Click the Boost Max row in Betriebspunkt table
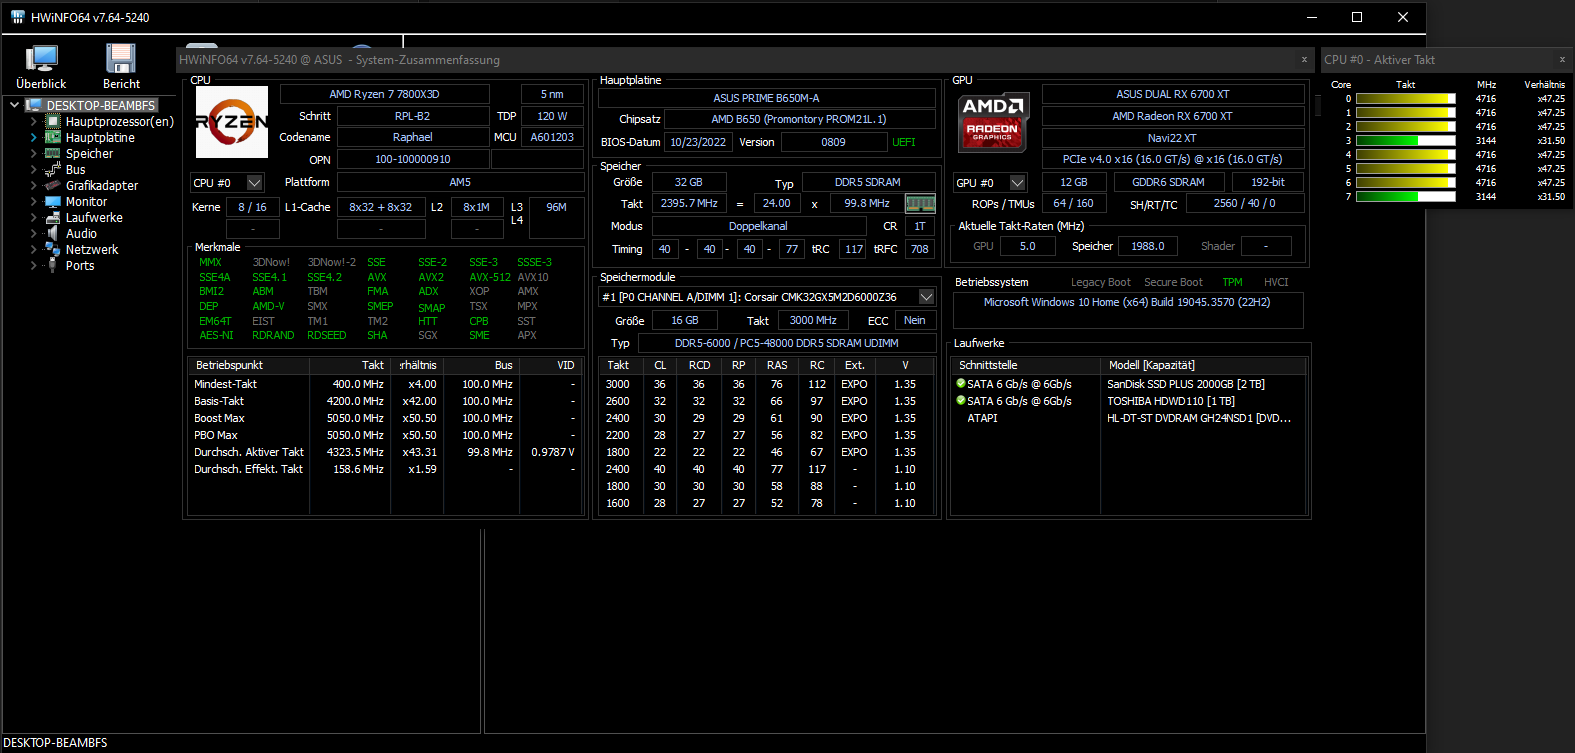The width and height of the screenshot is (1575, 753). pyautogui.click(x=384, y=418)
